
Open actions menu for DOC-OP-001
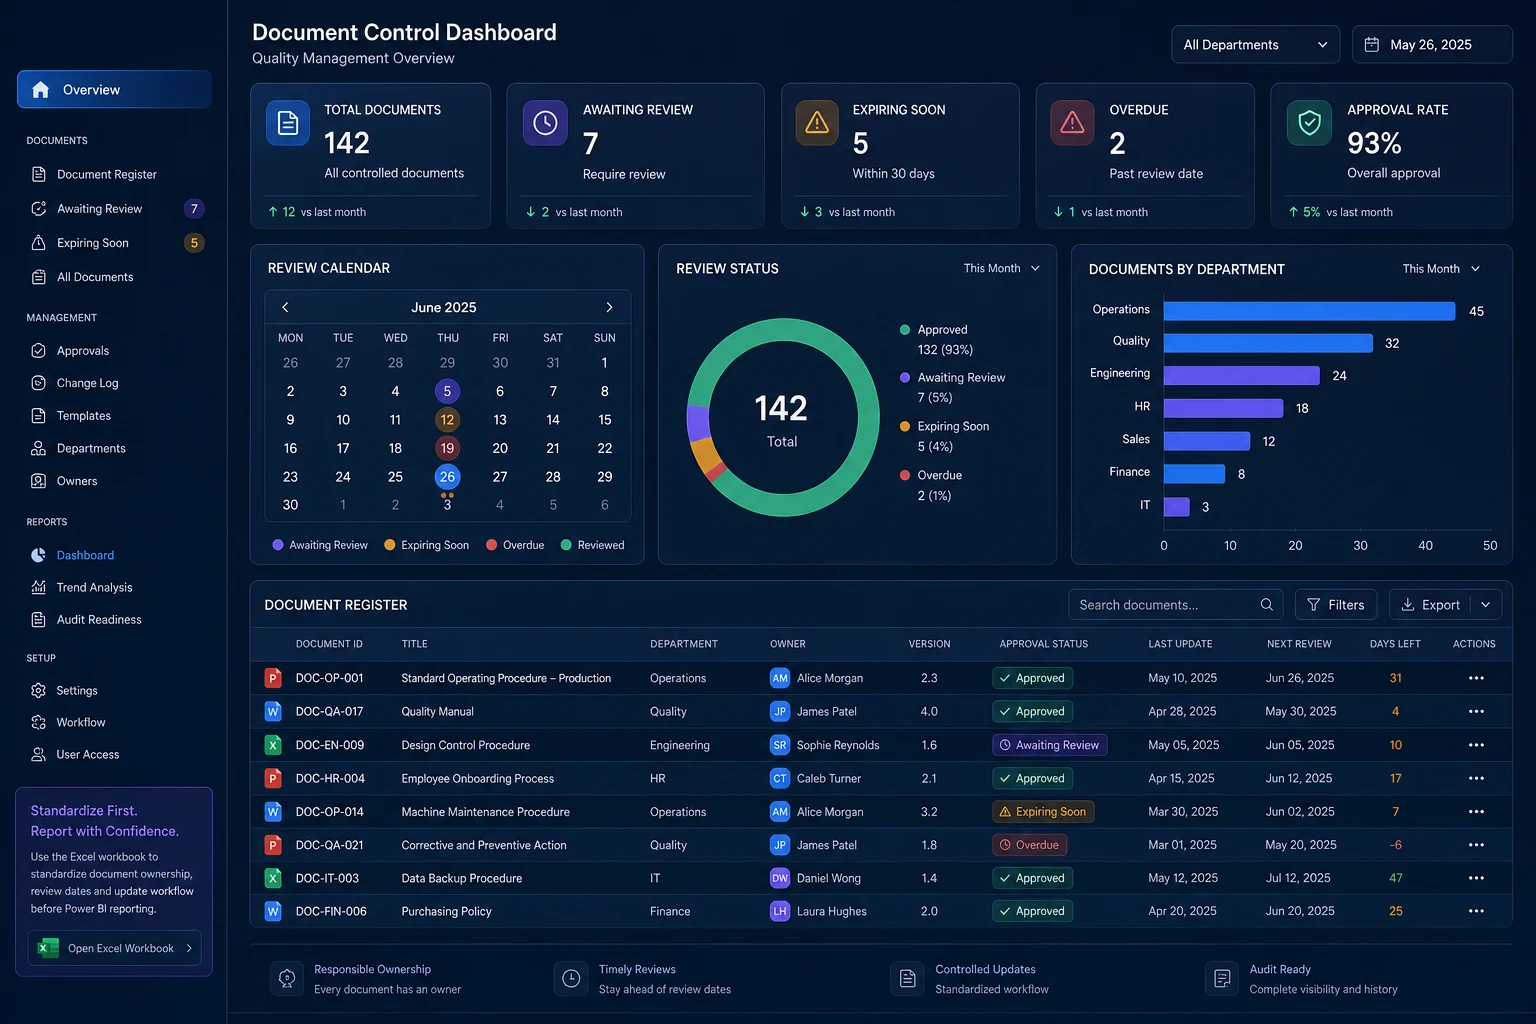pyautogui.click(x=1476, y=678)
